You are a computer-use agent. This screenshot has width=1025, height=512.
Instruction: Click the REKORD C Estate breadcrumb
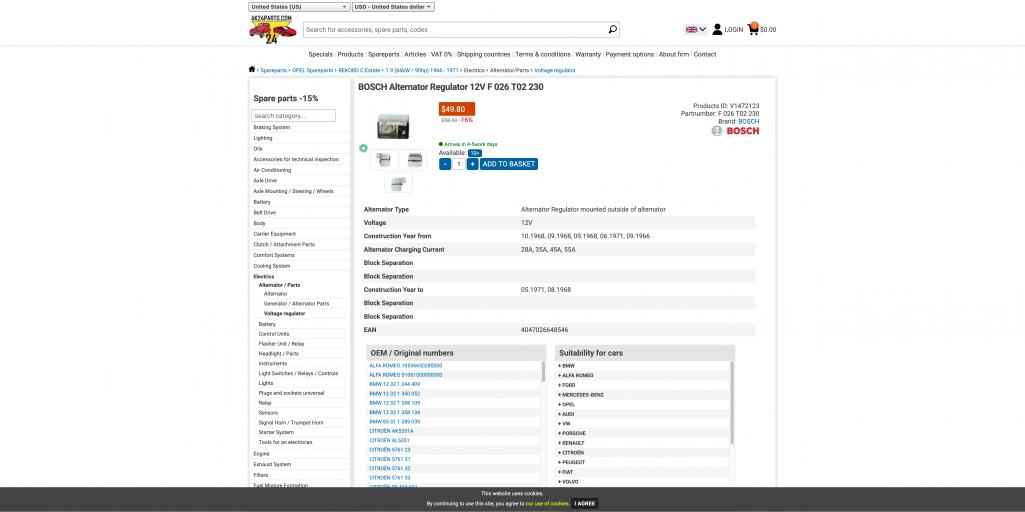click(x=359, y=70)
